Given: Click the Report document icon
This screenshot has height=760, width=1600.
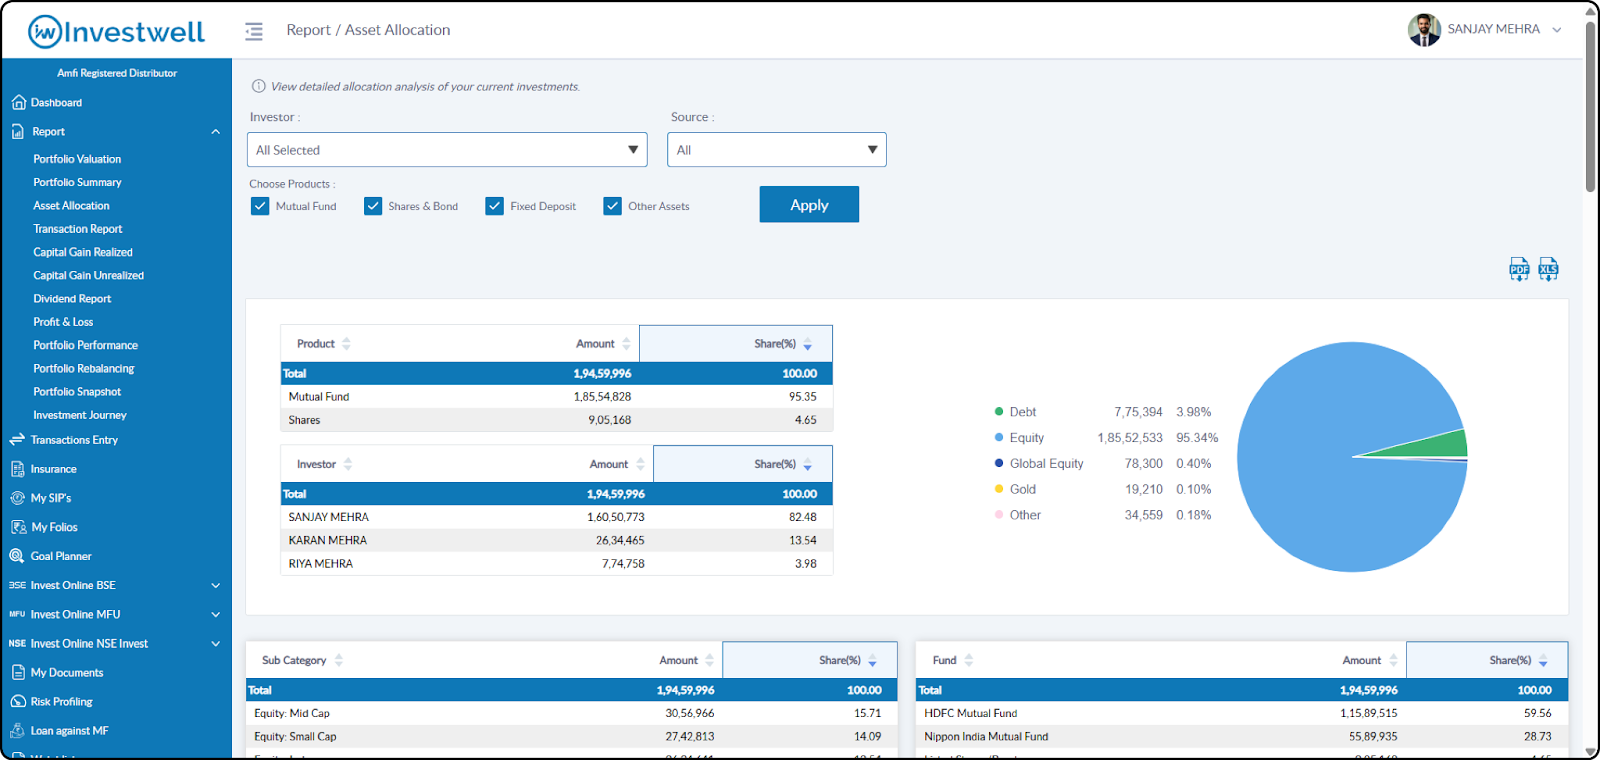Looking at the screenshot, I should click(x=18, y=131).
